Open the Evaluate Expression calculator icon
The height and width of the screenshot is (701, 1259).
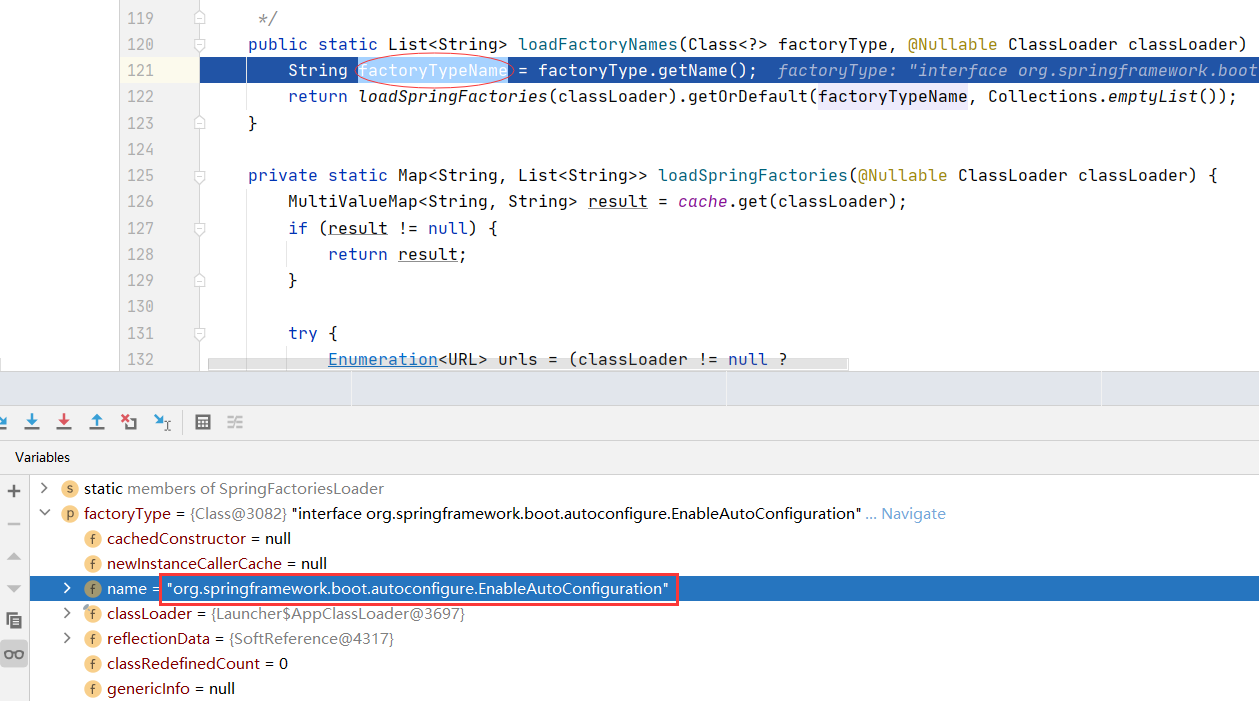click(x=203, y=422)
